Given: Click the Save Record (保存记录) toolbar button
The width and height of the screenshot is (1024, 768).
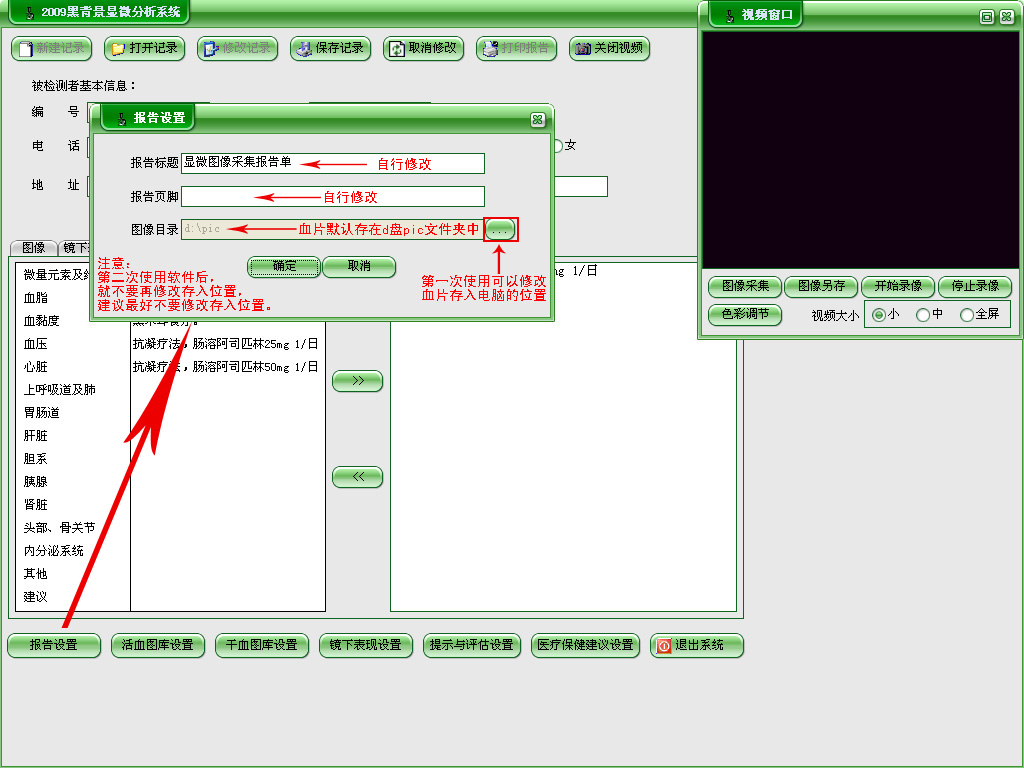Looking at the screenshot, I should (x=331, y=48).
